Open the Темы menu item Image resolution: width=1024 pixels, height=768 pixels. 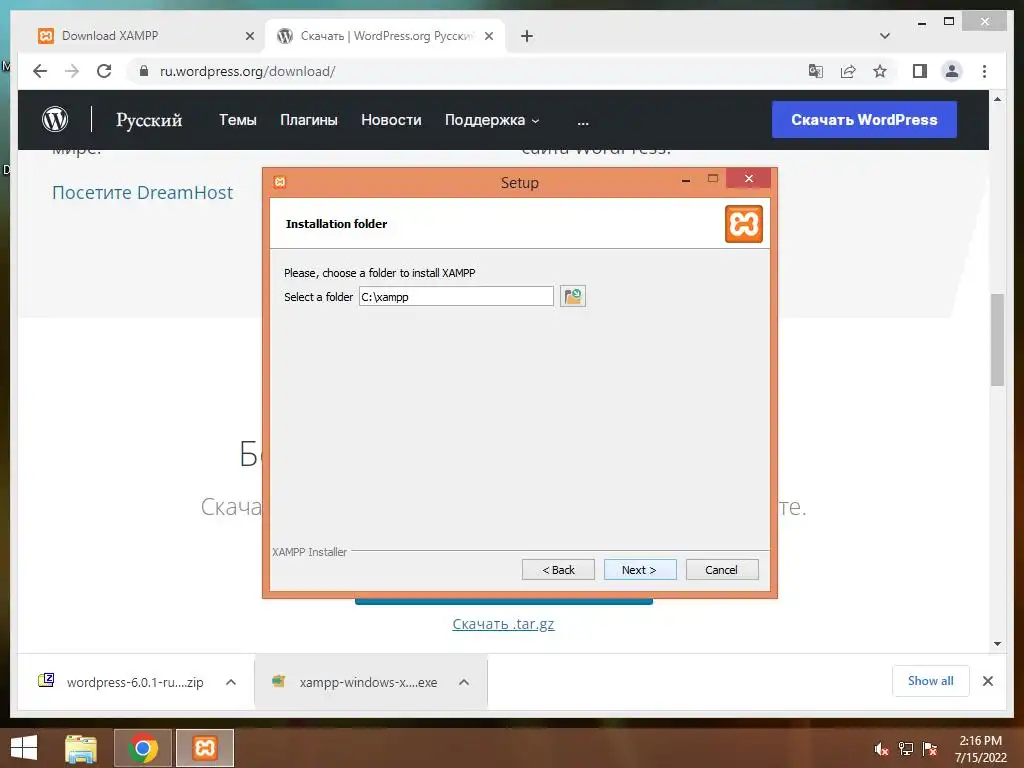(238, 120)
